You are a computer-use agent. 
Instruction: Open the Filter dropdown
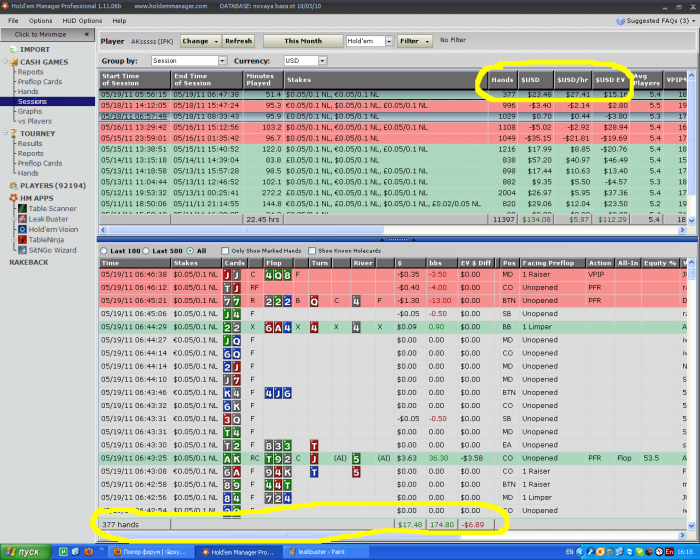[415, 41]
